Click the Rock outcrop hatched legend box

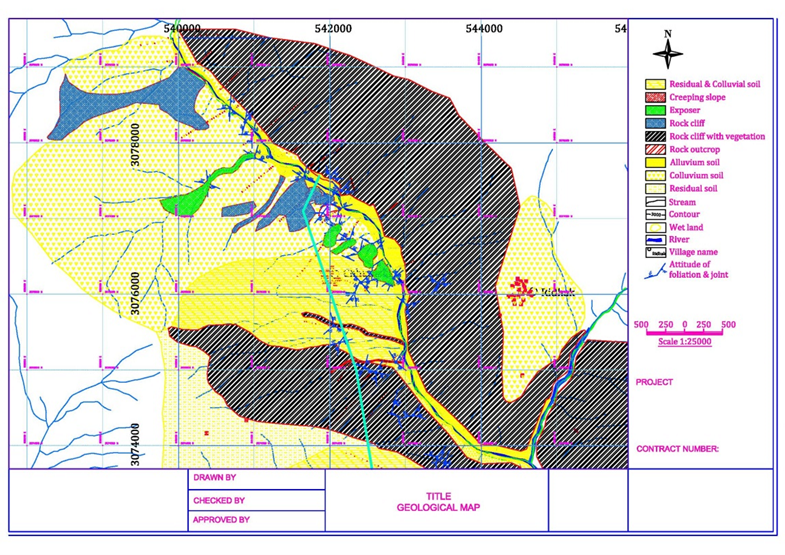click(x=655, y=149)
